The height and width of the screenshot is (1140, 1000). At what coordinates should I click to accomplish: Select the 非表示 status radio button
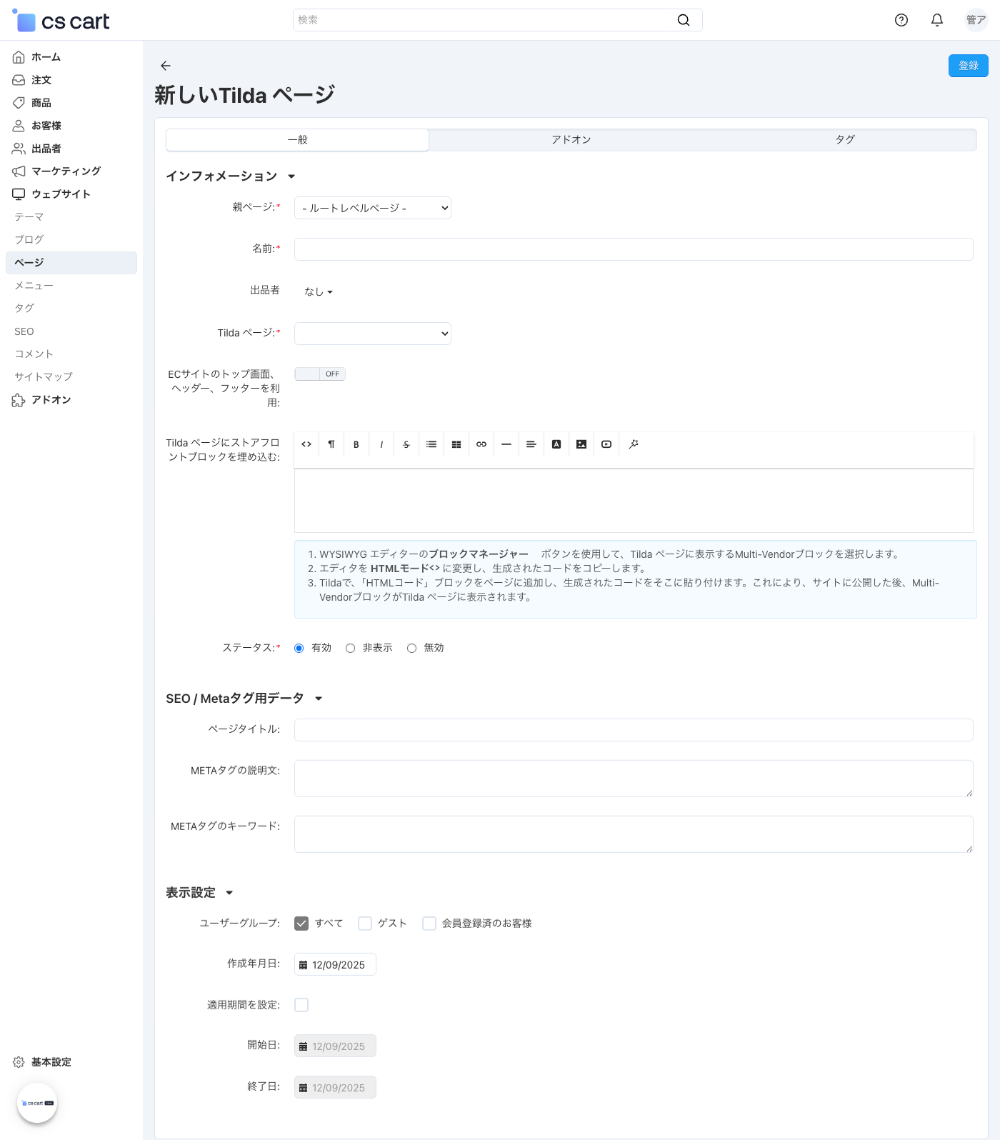click(351, 648)
